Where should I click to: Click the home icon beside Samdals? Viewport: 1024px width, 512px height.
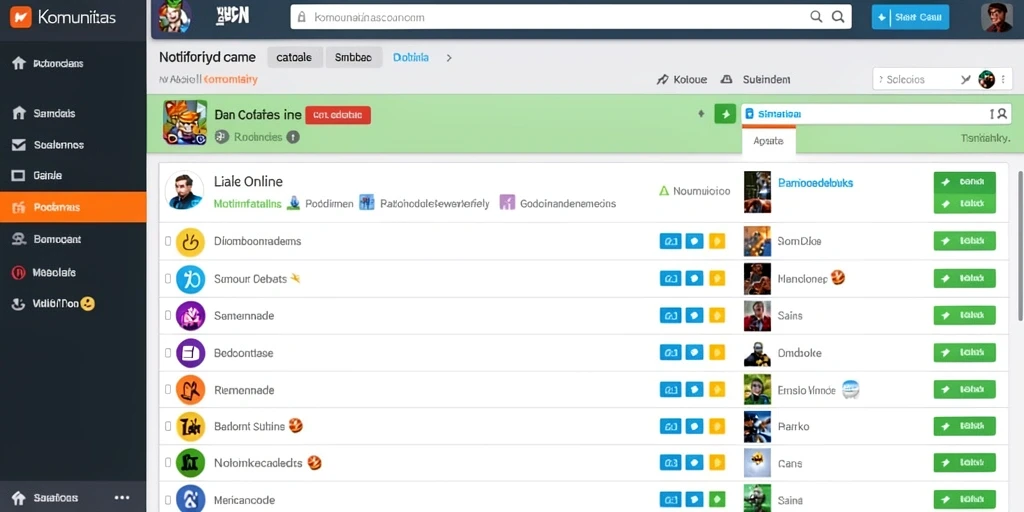point(19,114)
